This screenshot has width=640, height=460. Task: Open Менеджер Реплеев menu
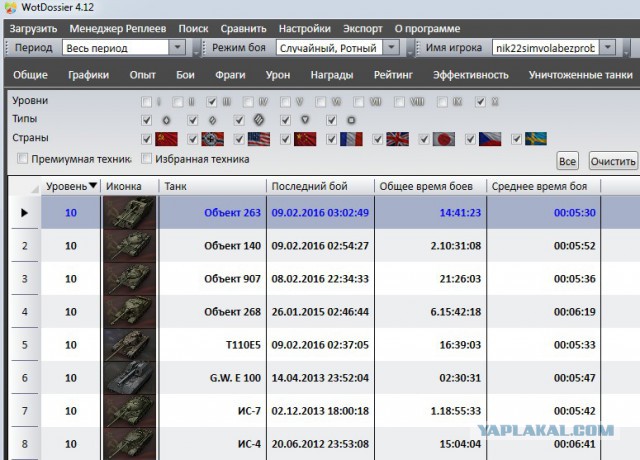[x=118, y=29]
